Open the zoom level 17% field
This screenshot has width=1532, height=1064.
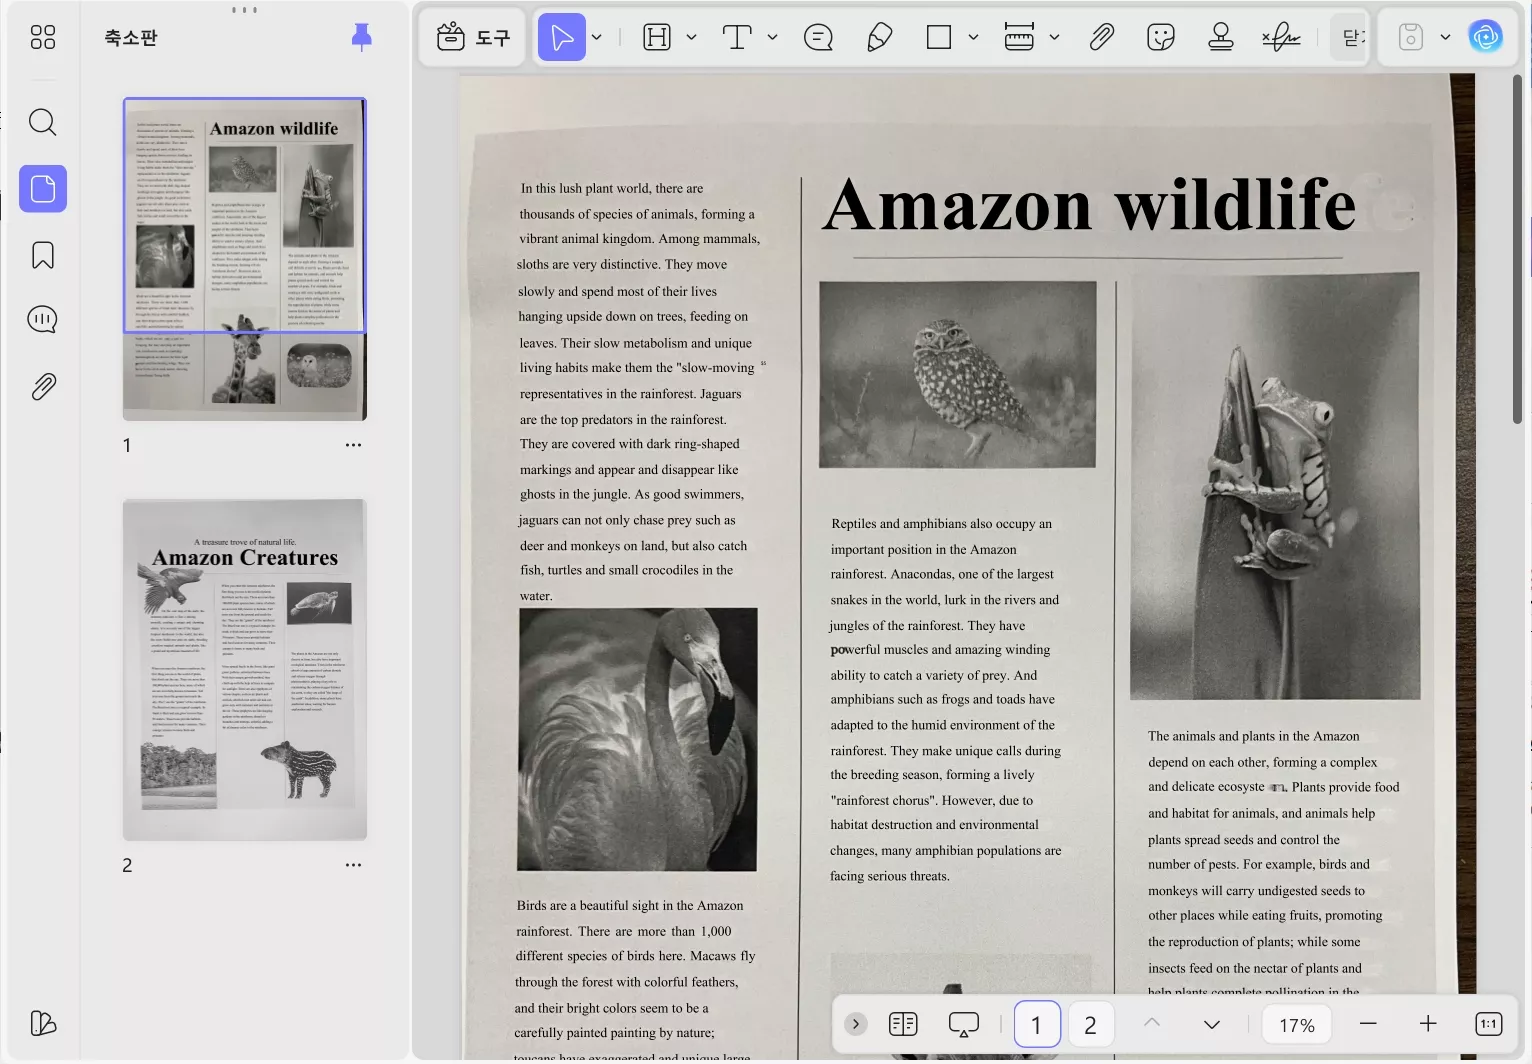pos(1297,1025)
